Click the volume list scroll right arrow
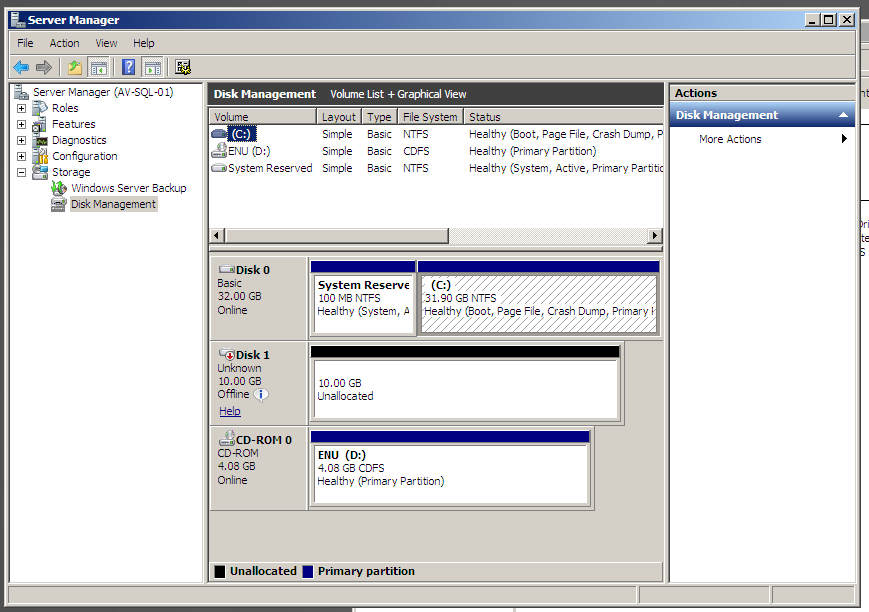This screenshot has width=869, height=612. pos(655,236)
